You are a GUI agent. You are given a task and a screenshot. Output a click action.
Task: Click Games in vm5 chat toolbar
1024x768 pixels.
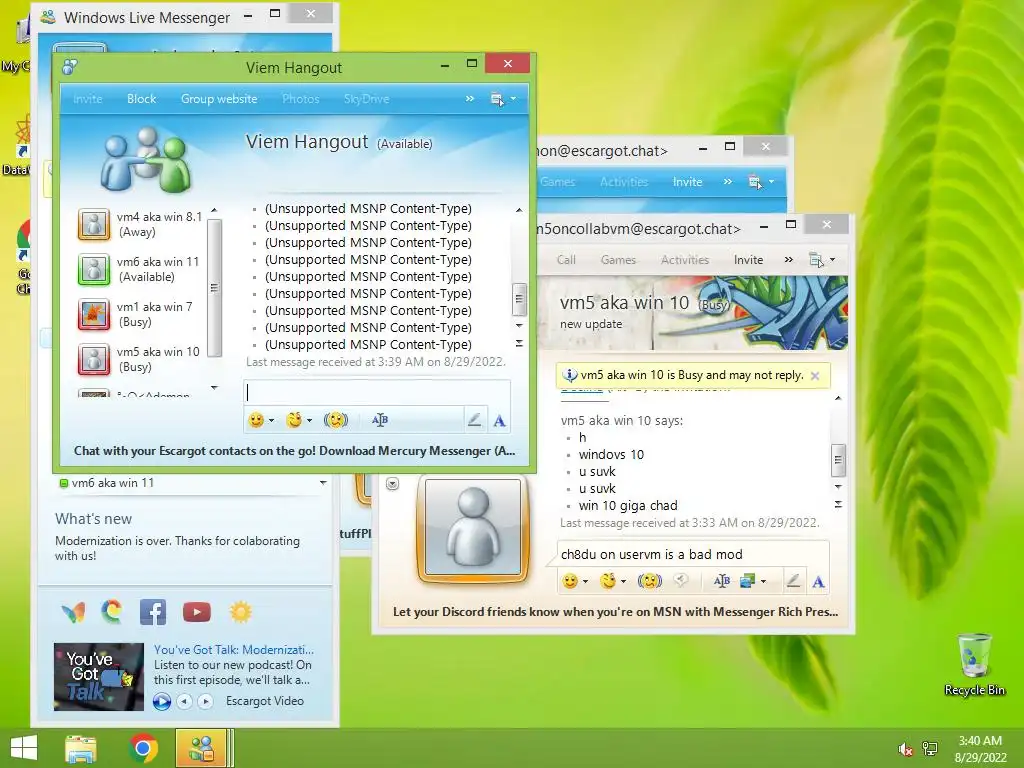click(618, 260)
